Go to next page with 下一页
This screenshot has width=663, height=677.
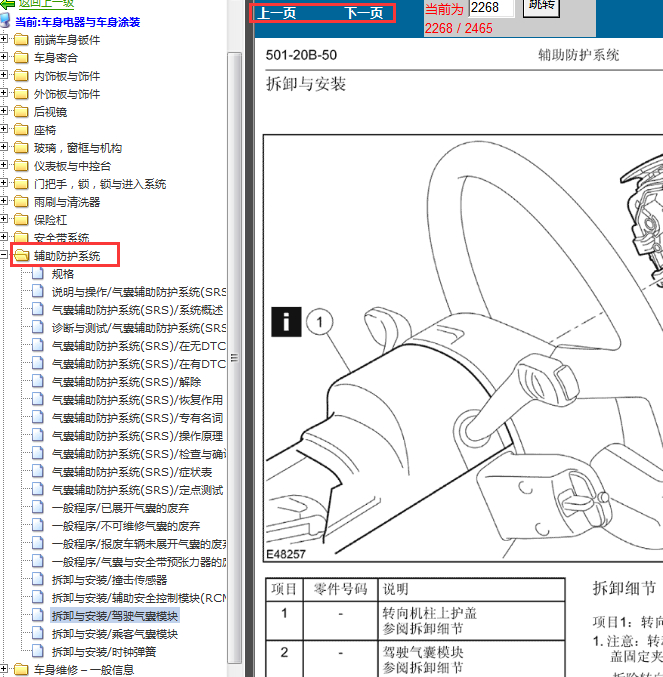point(363,13)
